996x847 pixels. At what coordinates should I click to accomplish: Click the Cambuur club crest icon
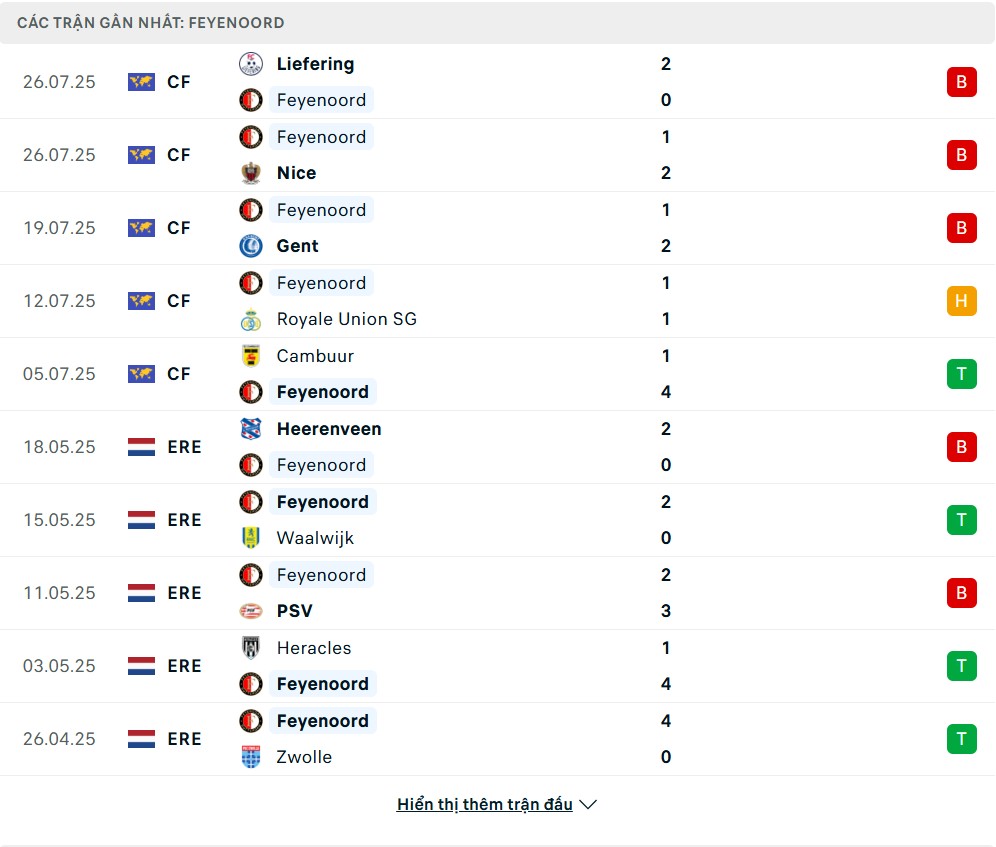(x=251, y=356)
